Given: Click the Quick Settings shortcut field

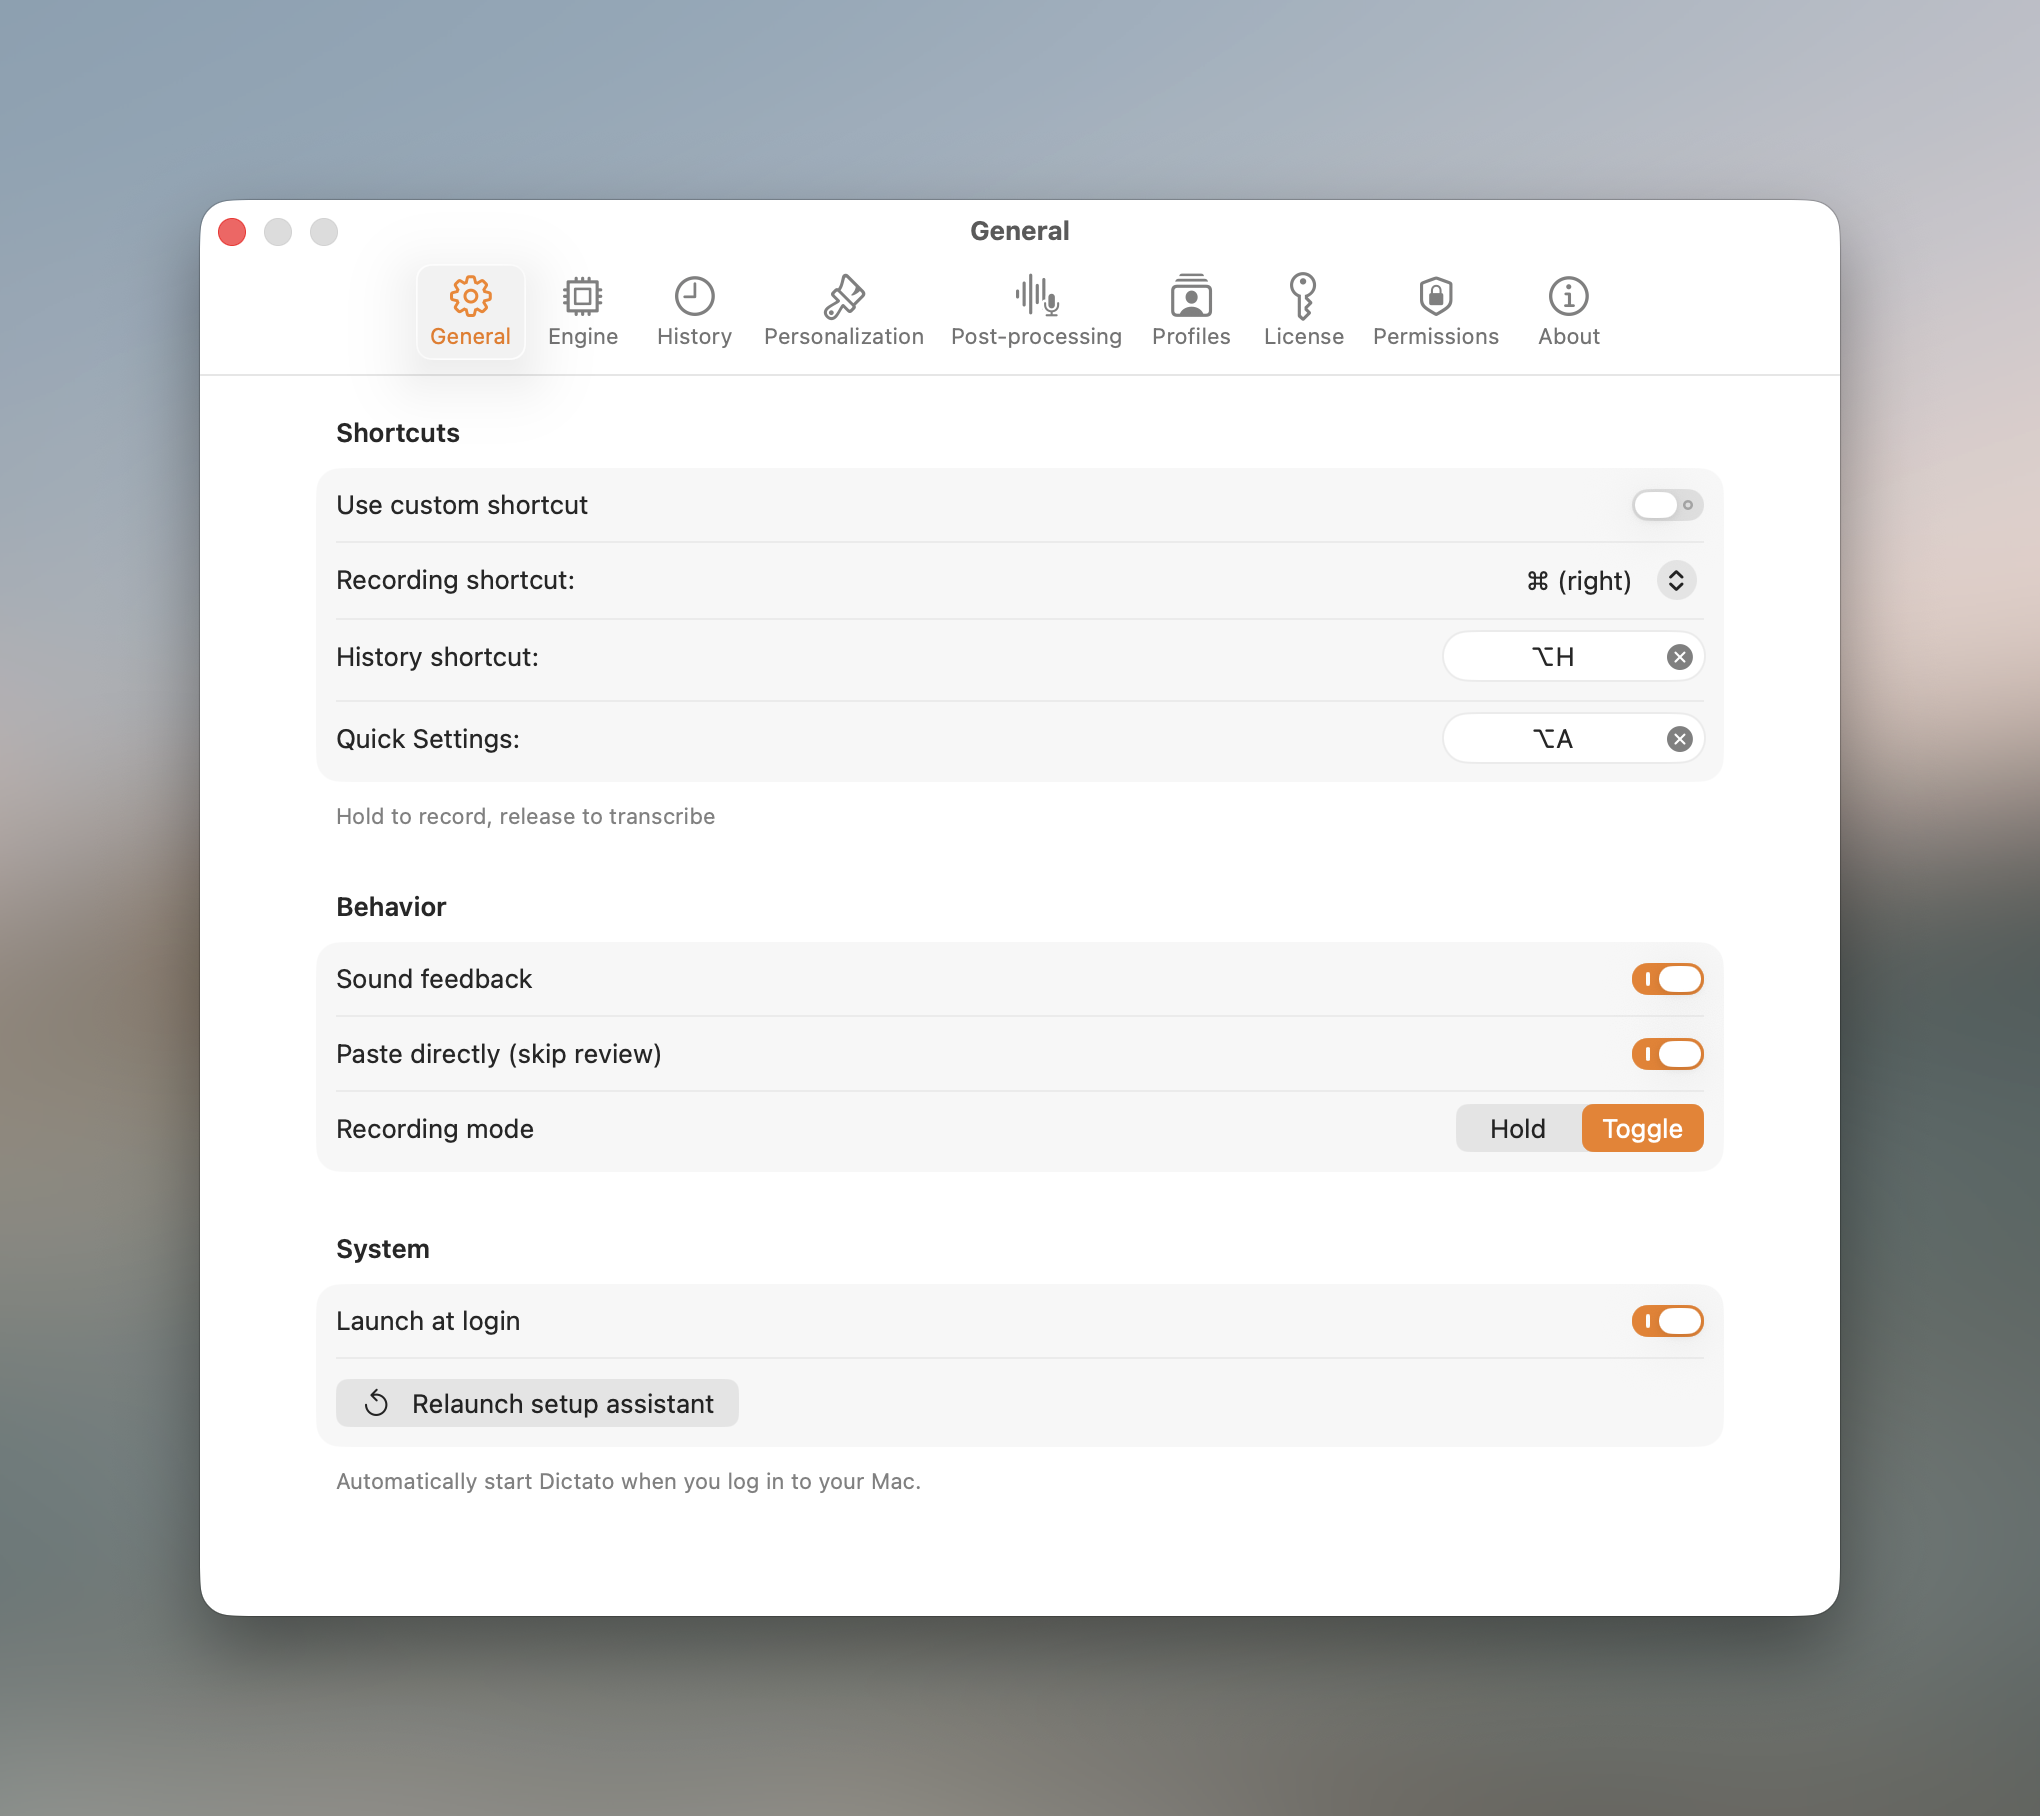Looking at the screenshot, I should click(1573, 739).
